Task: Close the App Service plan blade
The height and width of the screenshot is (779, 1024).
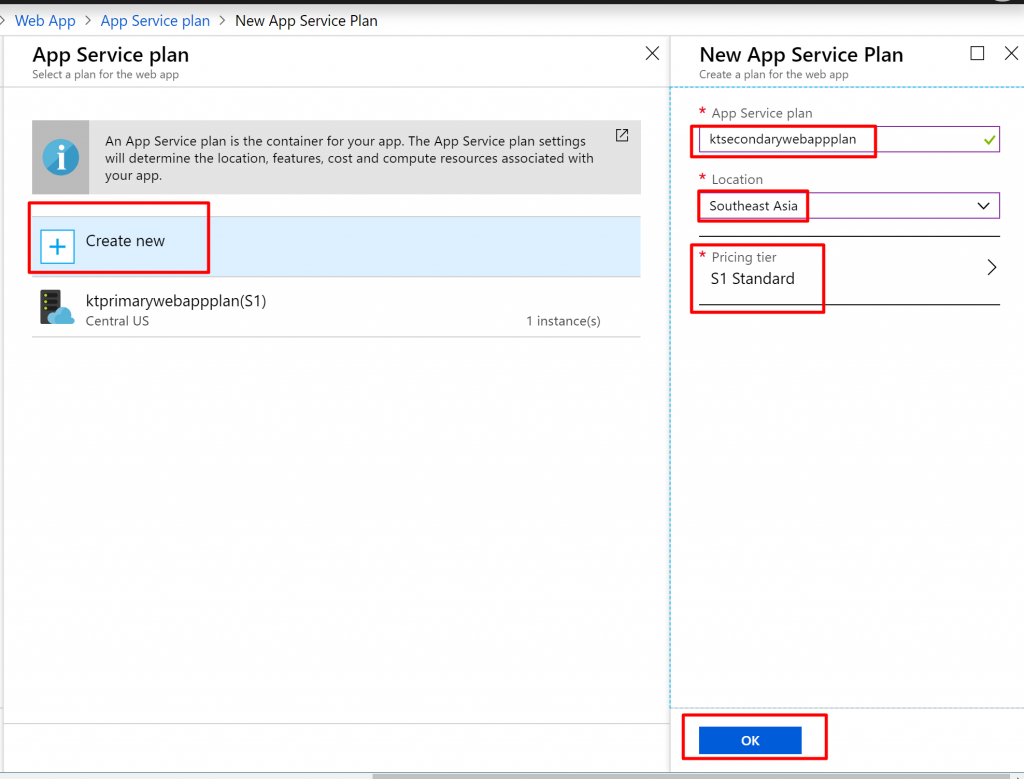Action: pyautogui.click(x=652, y=54)
